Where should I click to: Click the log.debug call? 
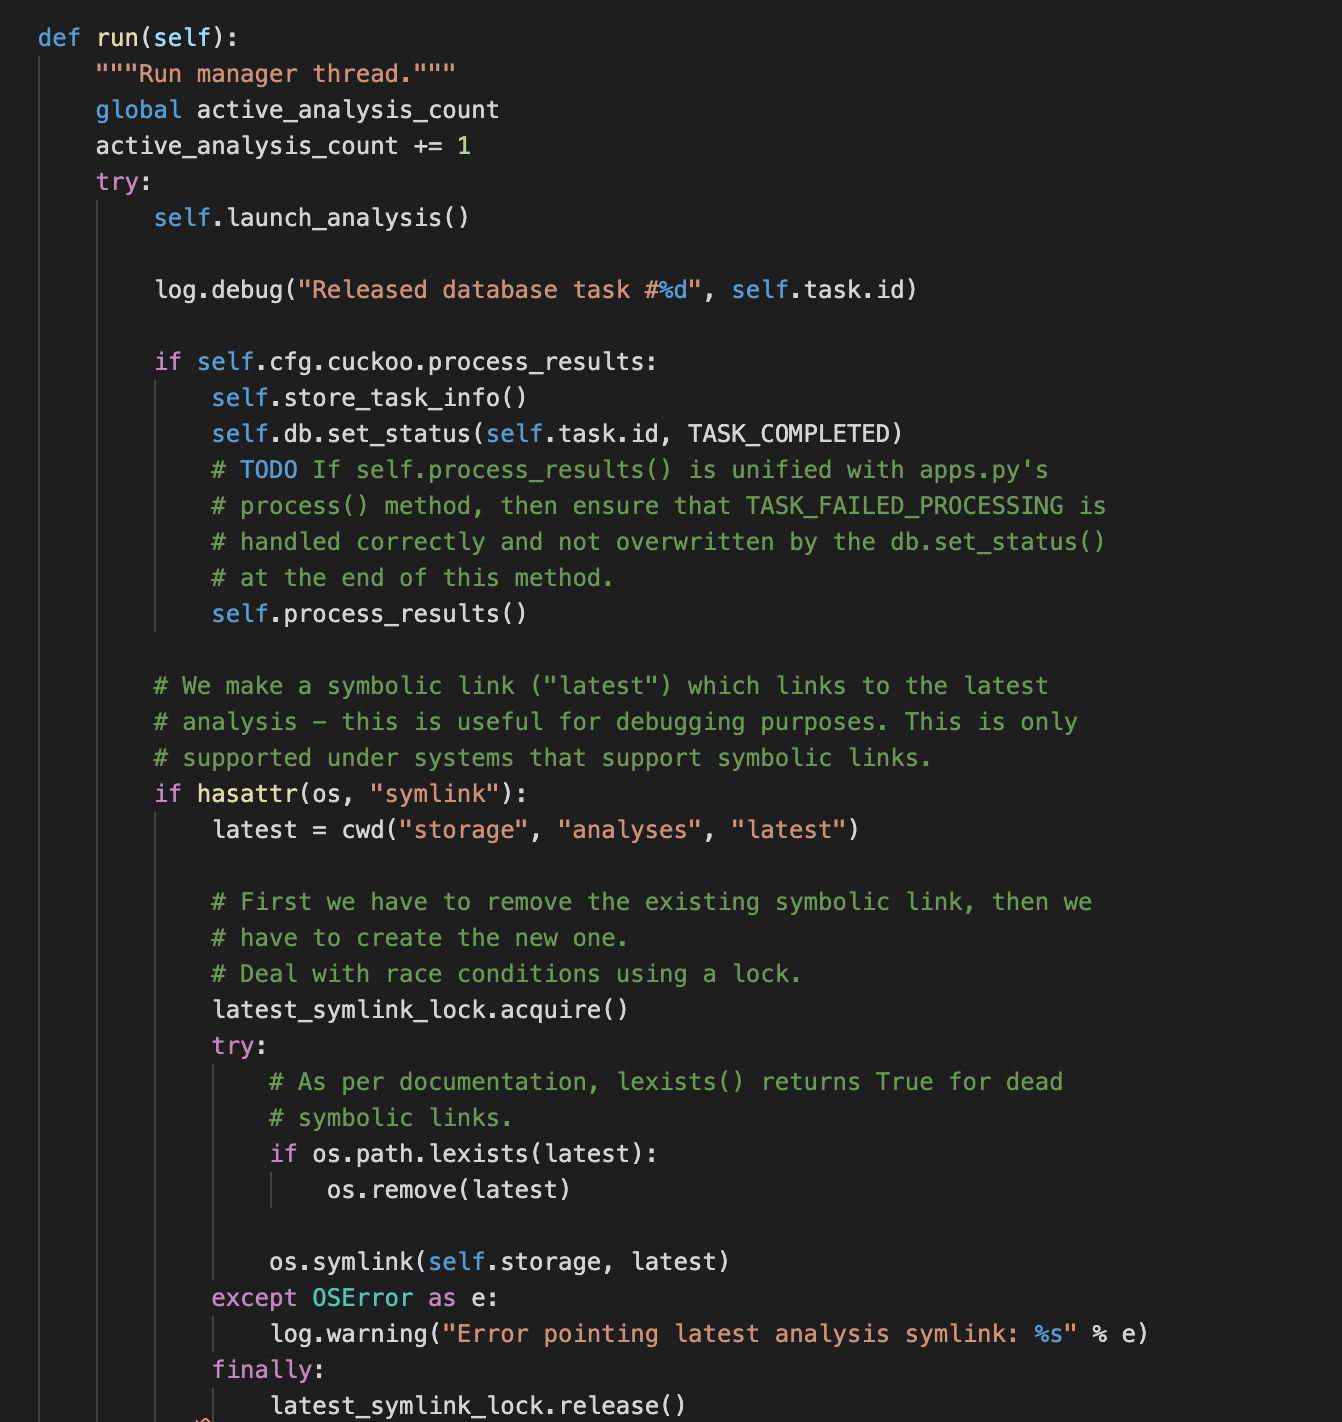point(219,290)
